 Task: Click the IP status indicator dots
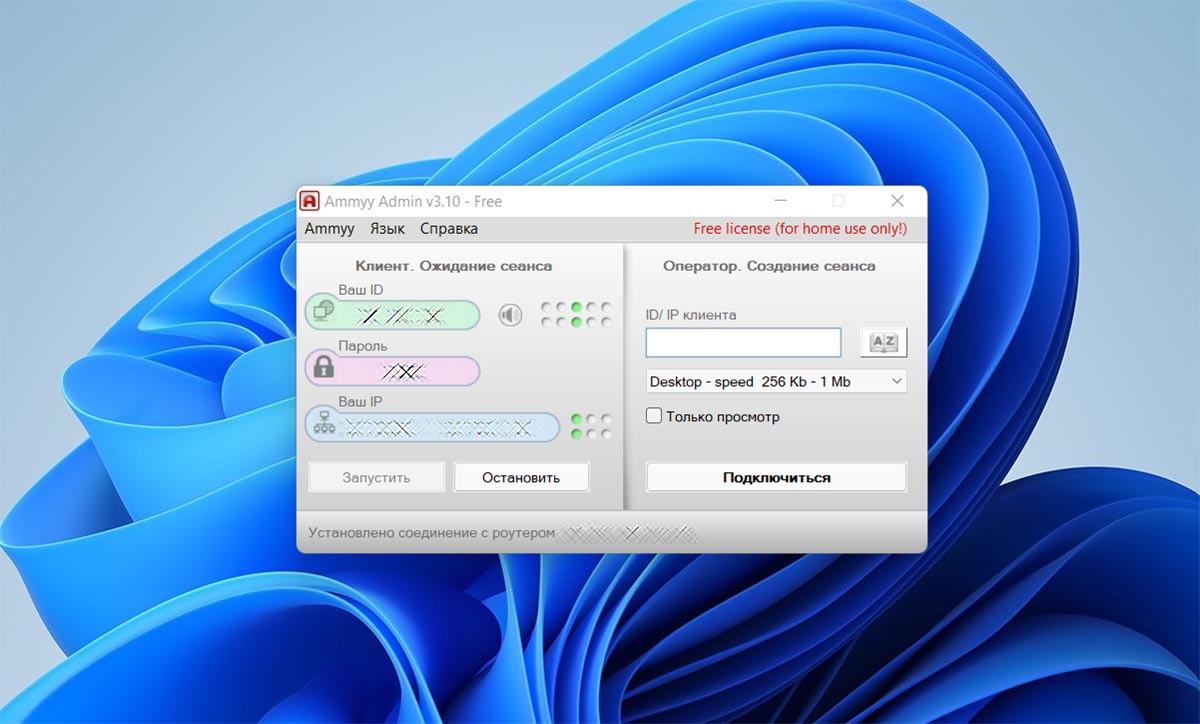click(x=590, y=426)
